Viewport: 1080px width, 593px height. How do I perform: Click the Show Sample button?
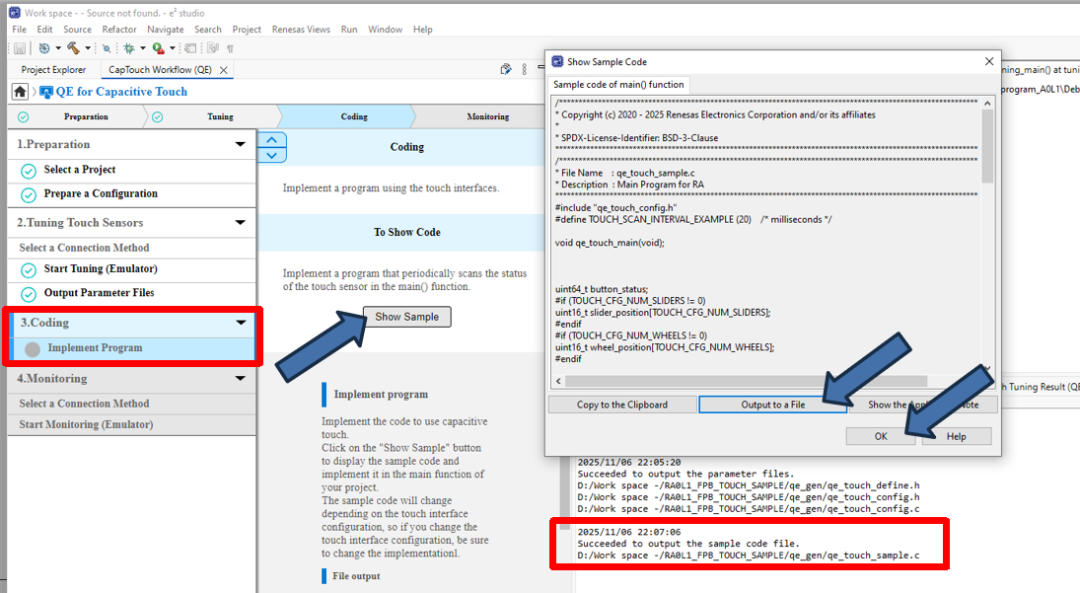[407, 317]
